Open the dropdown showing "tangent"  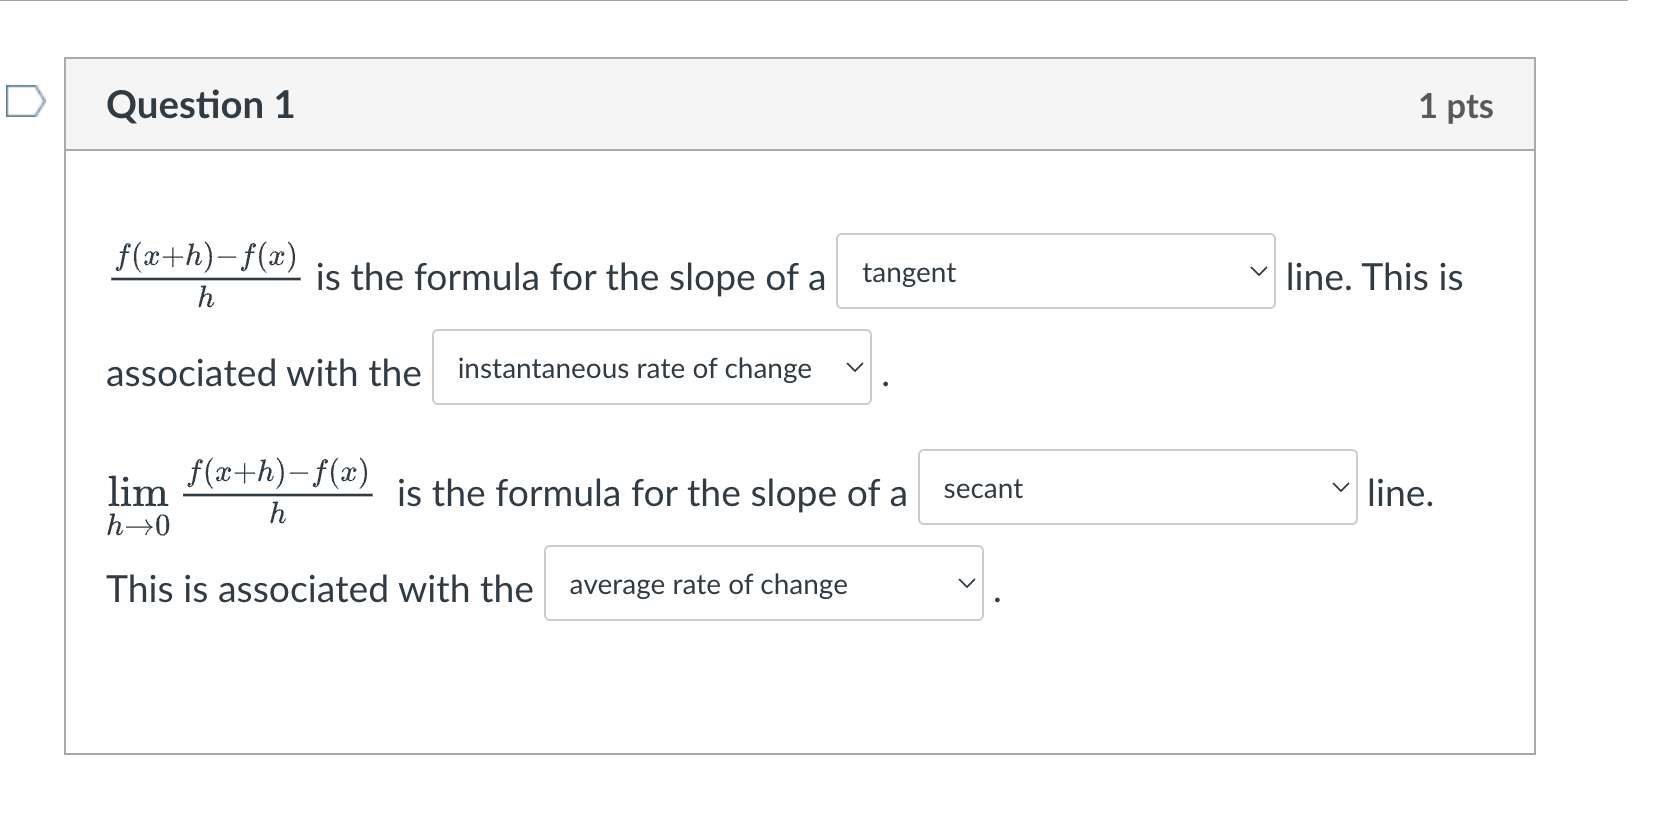(x=1055, y=272)
